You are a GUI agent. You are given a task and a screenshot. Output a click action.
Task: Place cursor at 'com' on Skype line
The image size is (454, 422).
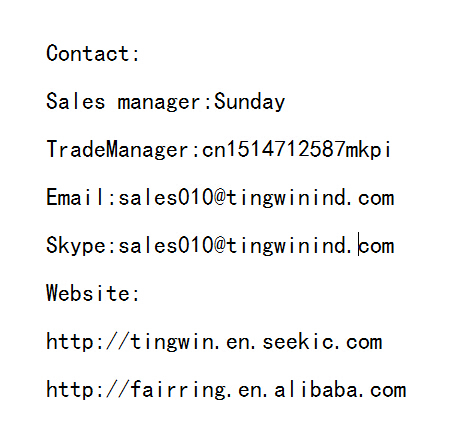pyautogui.click(x=377, y=246)
